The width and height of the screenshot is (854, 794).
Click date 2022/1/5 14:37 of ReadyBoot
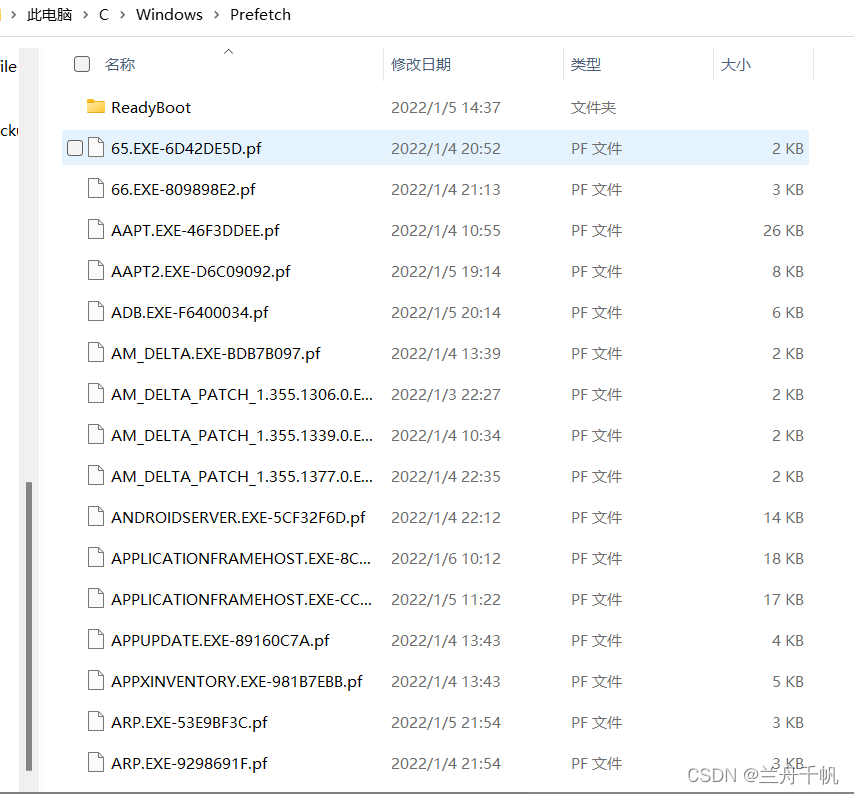(x=446, y=108)
